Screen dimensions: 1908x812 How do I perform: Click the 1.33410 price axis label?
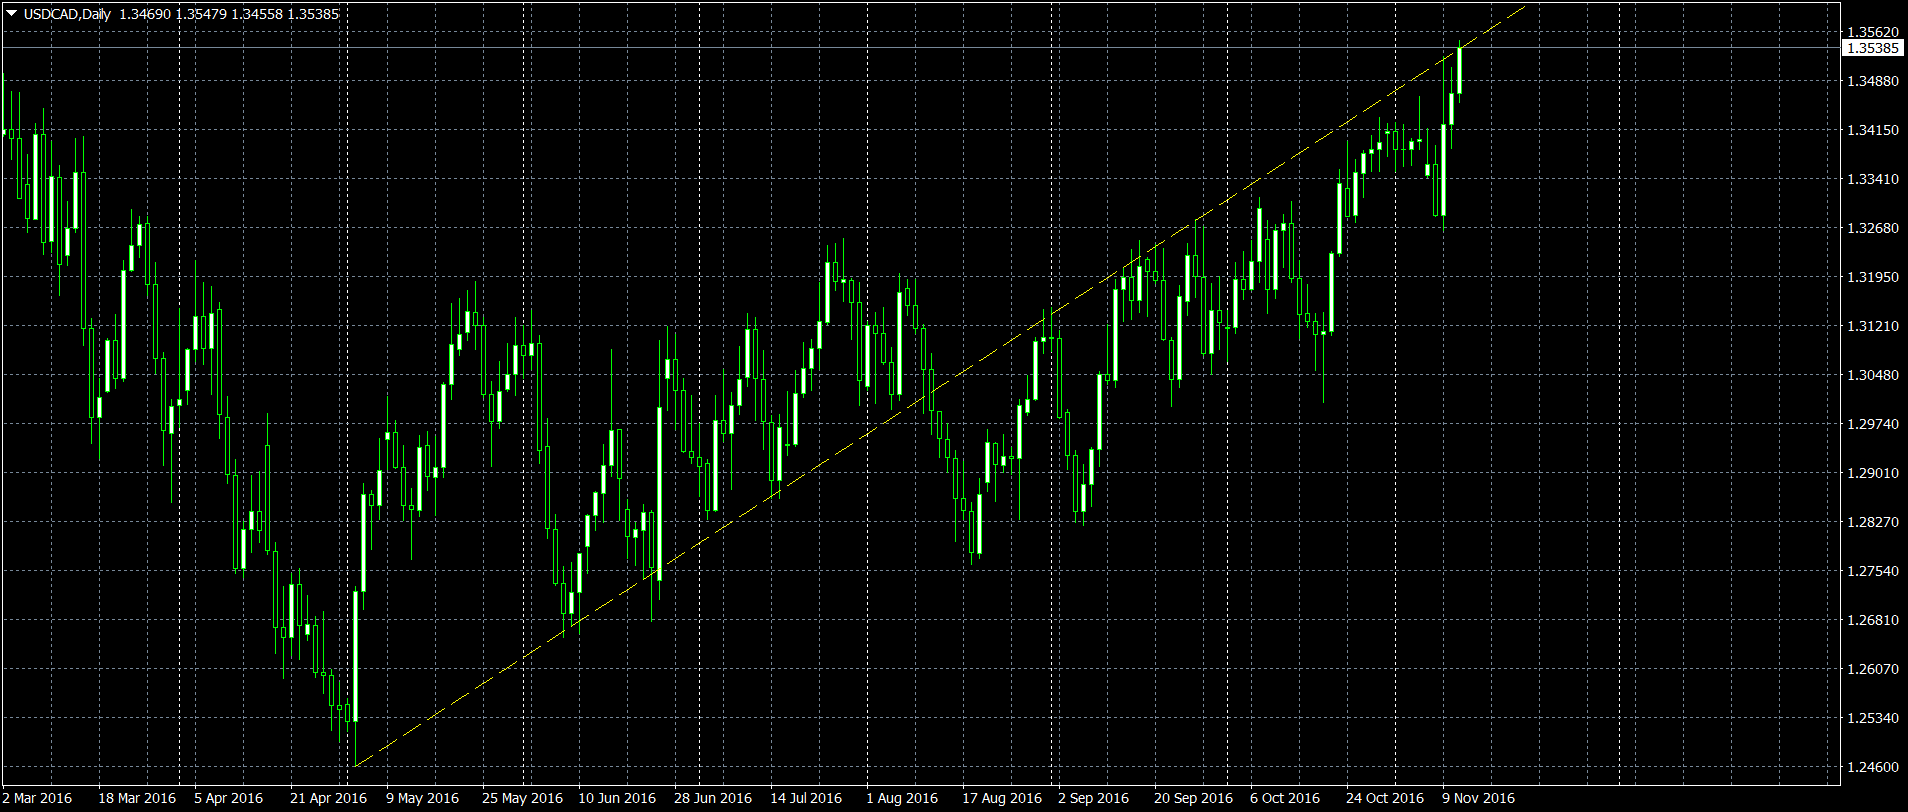pos(1873,179)
